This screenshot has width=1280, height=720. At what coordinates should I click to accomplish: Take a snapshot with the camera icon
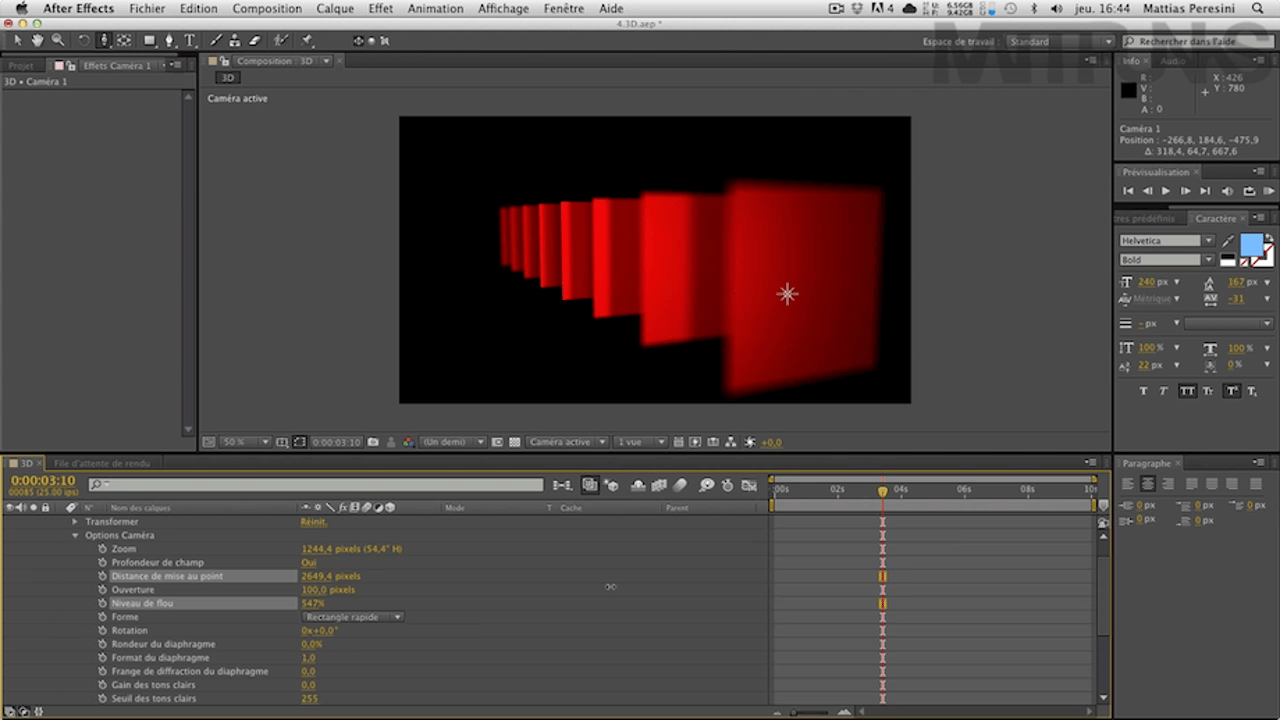373,442
